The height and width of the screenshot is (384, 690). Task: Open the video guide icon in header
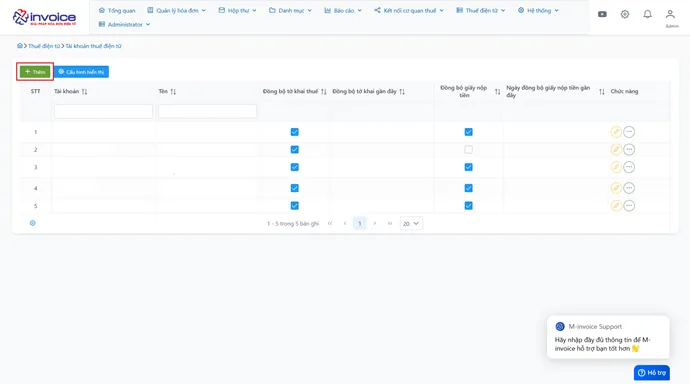602,14
